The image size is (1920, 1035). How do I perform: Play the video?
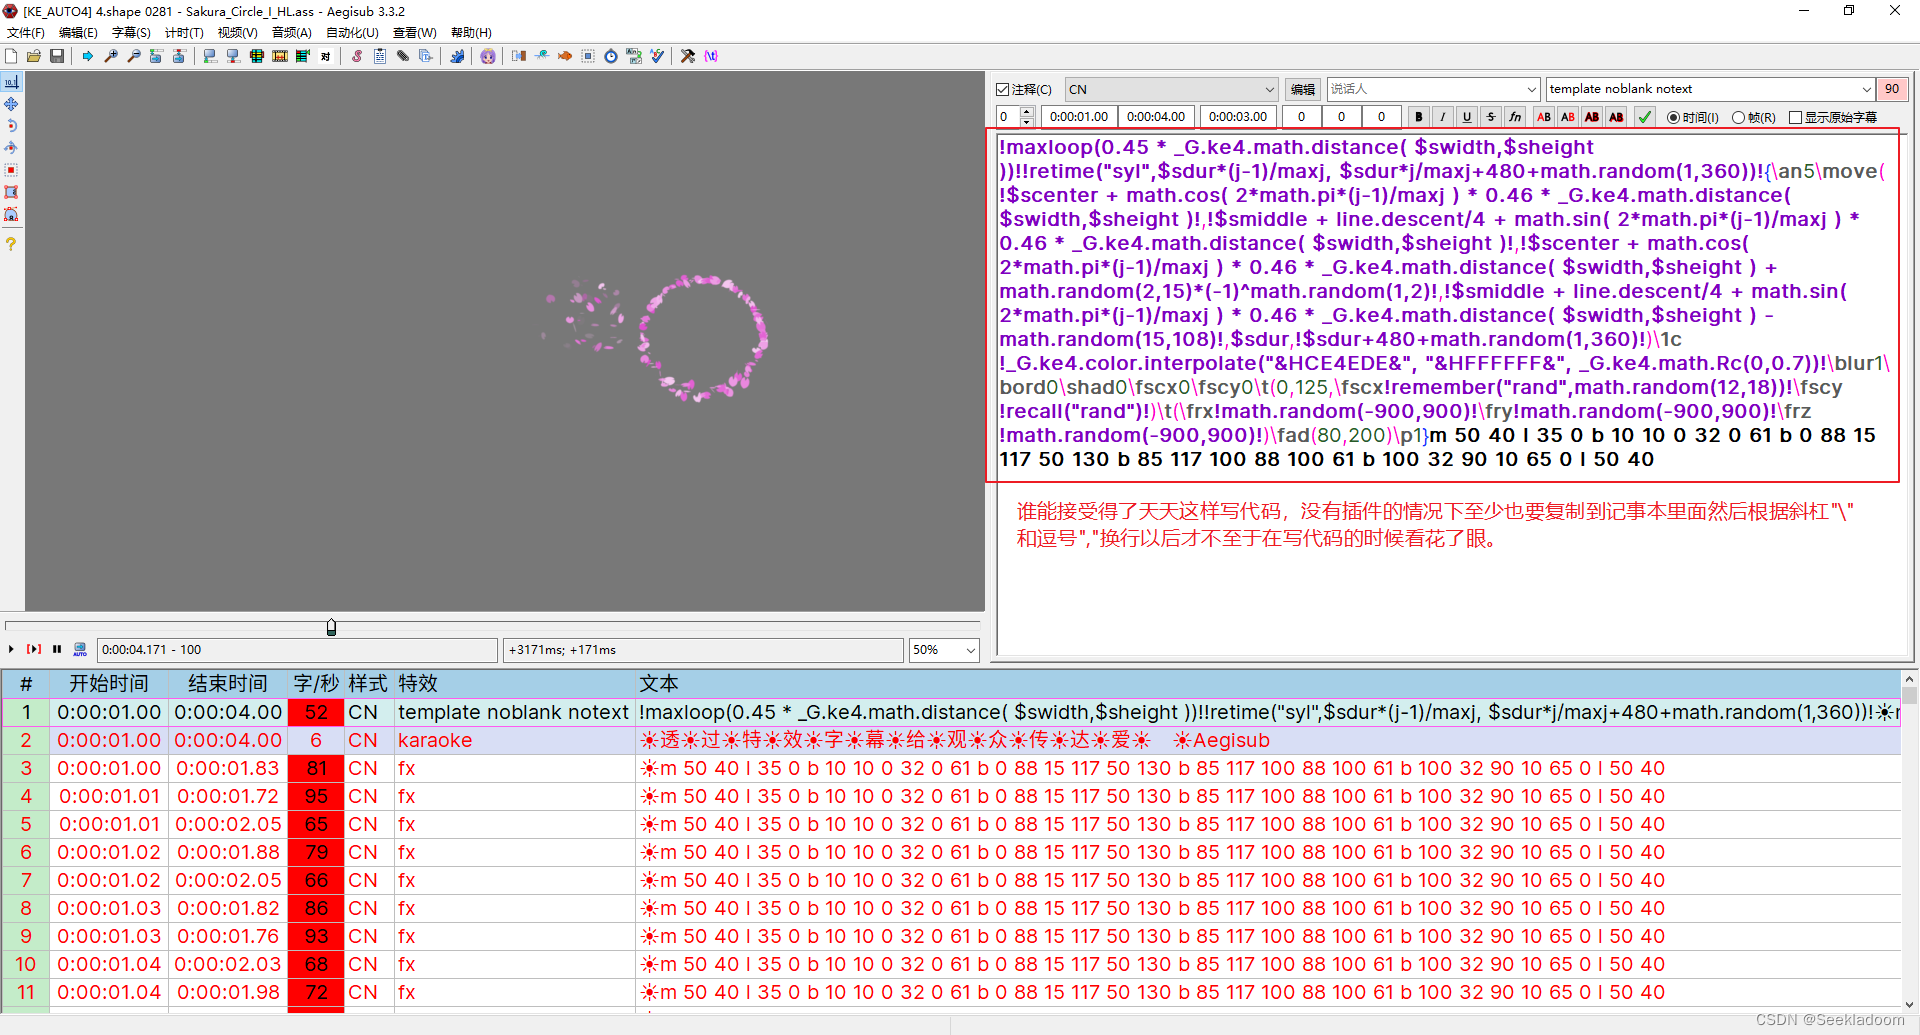click(x=11, y=649)
